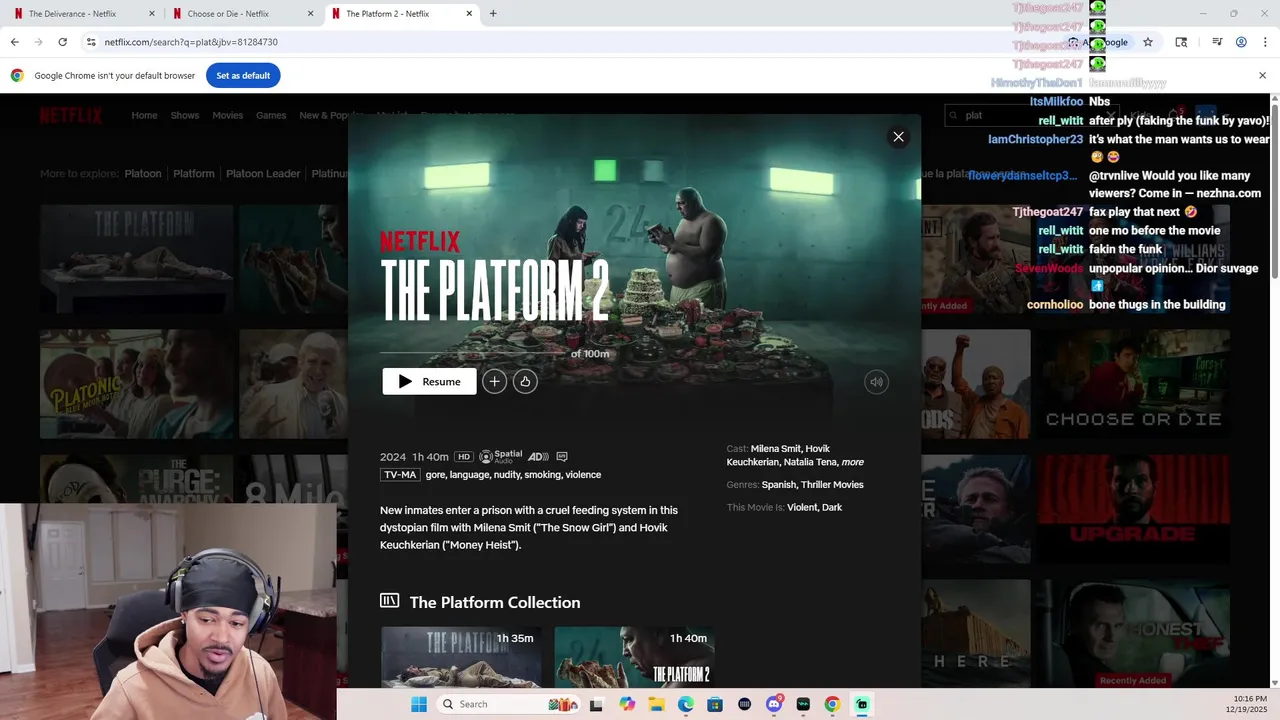Toggle the trailer sound speaker icon
1280x720 pixels.
tap(876, 381)
